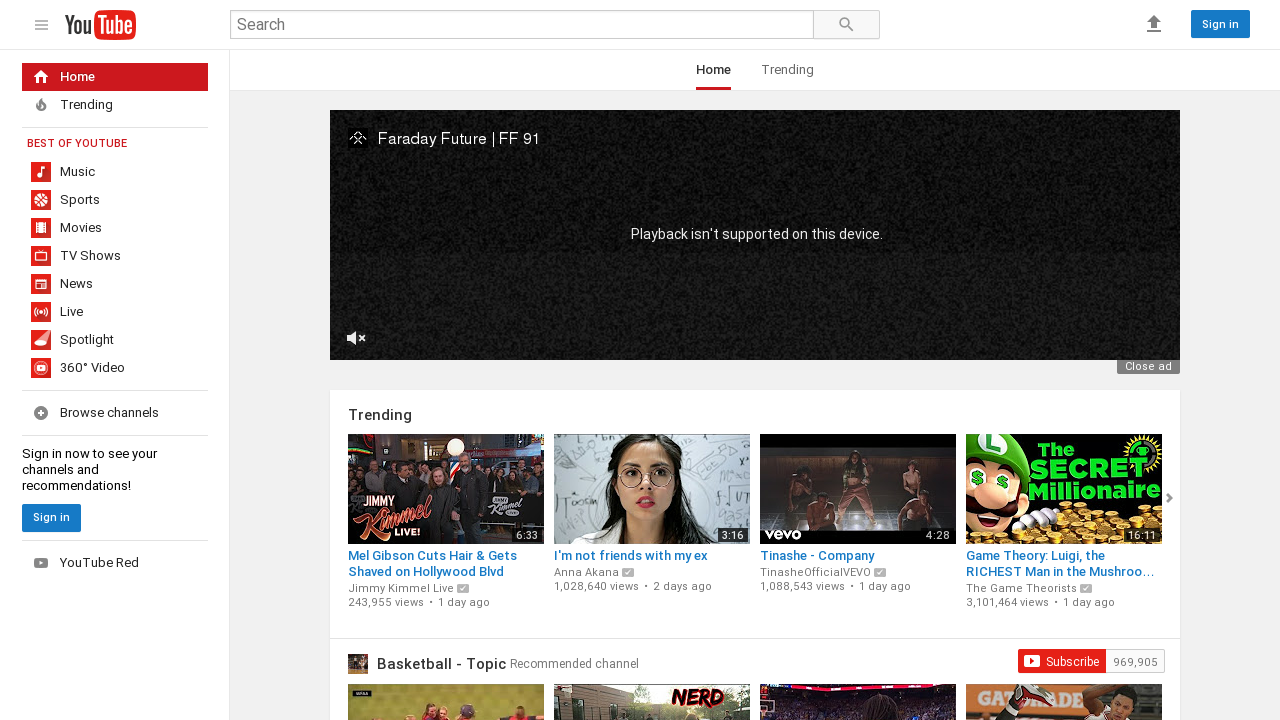Click the Tinashe vevo video thumbnail

[858, 489]
